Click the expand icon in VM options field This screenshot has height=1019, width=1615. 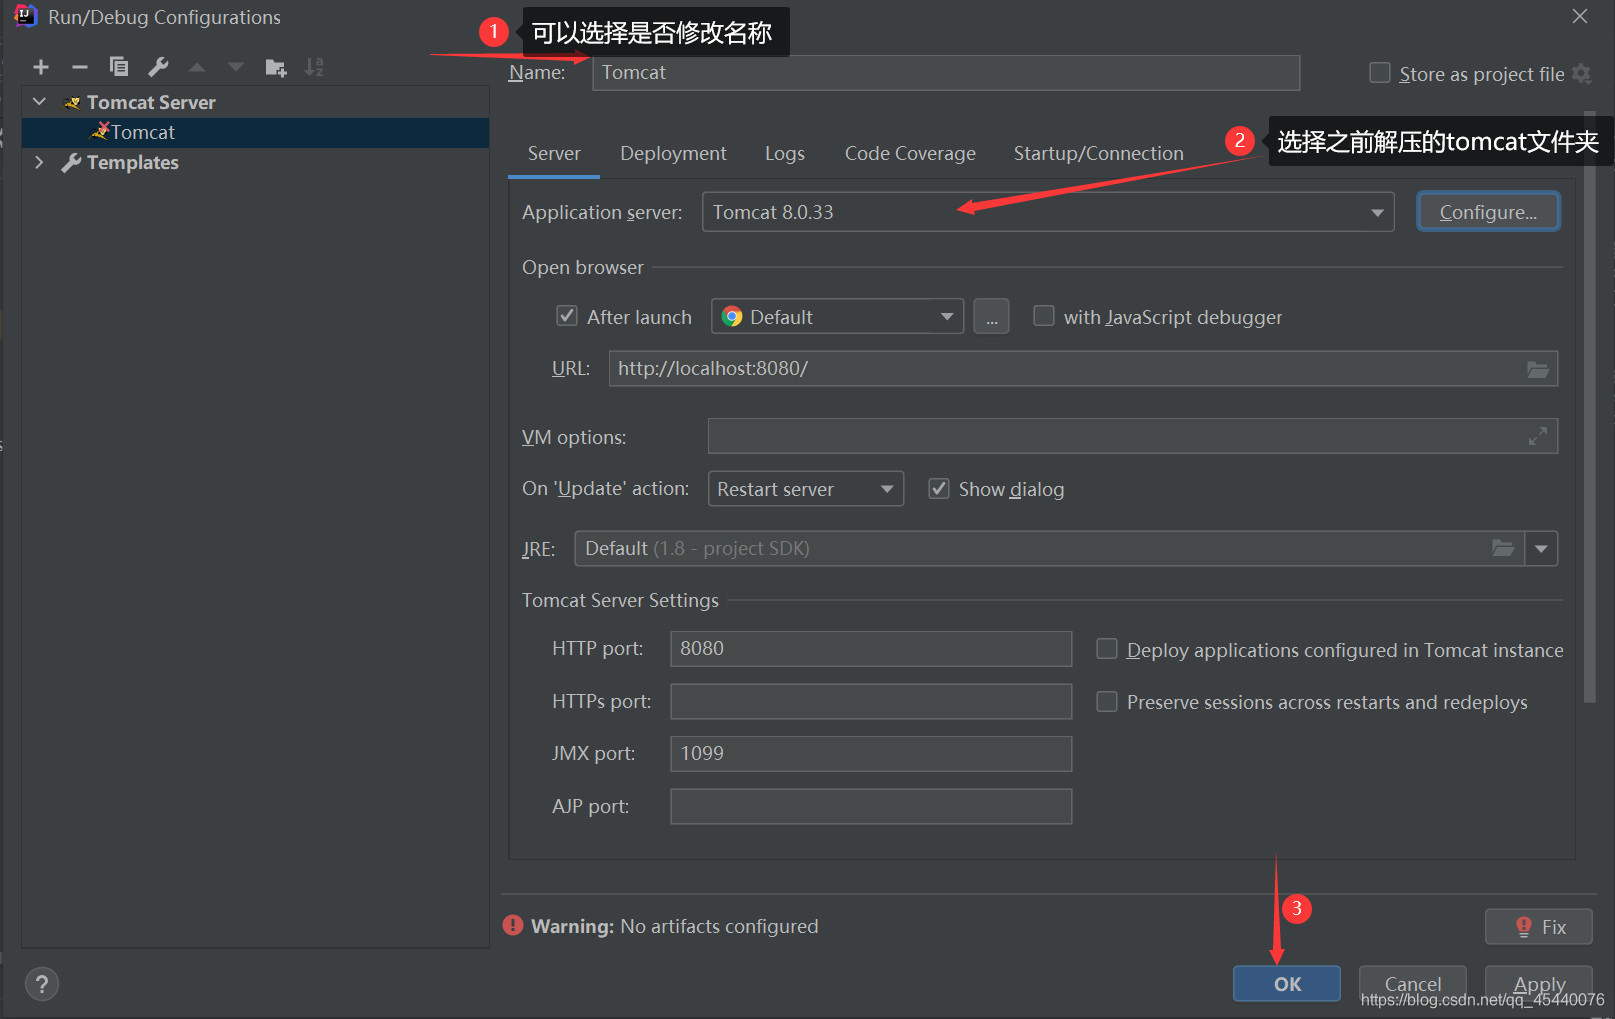click(1538, 436)
